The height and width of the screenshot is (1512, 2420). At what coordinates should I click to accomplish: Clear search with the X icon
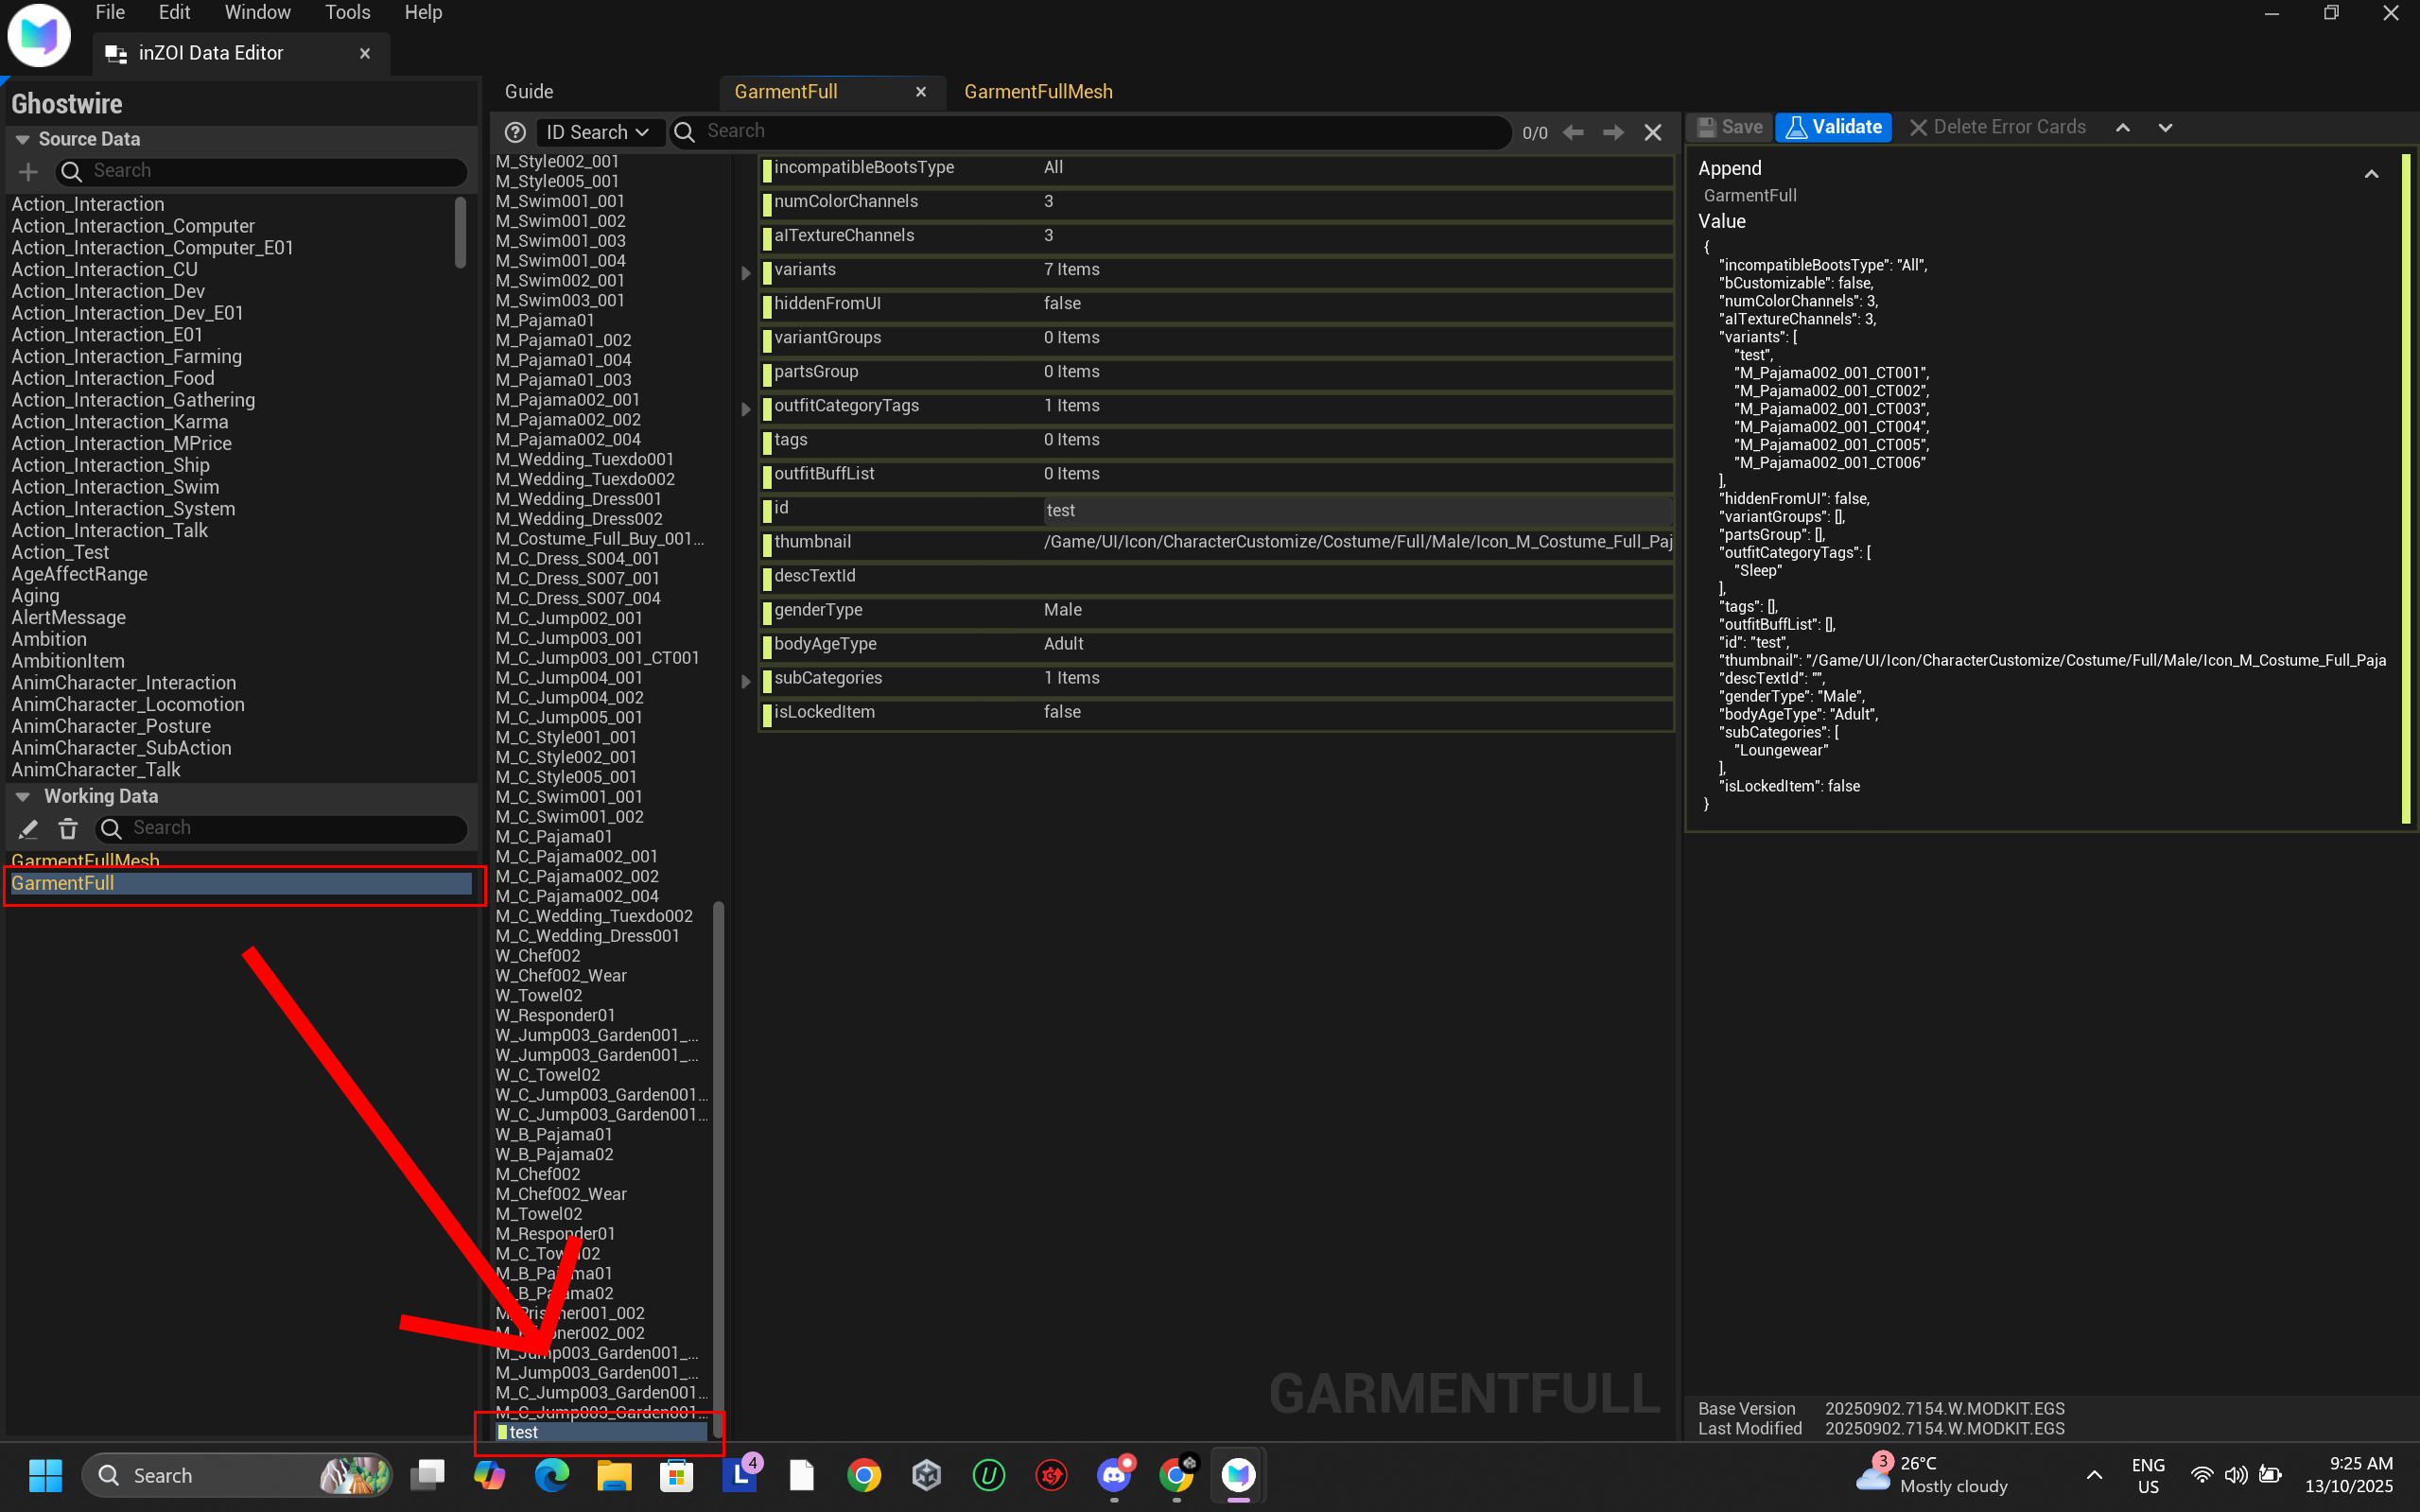tap(1653, 132)
